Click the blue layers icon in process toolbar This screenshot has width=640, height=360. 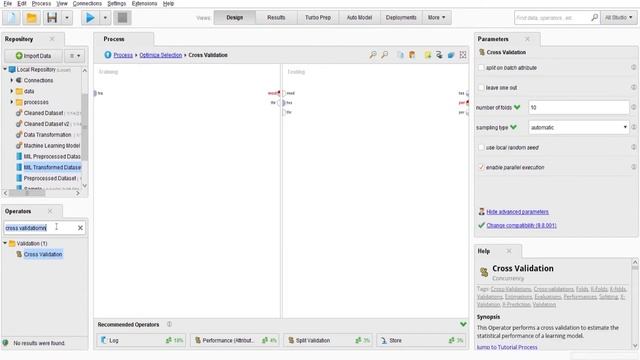451,55
